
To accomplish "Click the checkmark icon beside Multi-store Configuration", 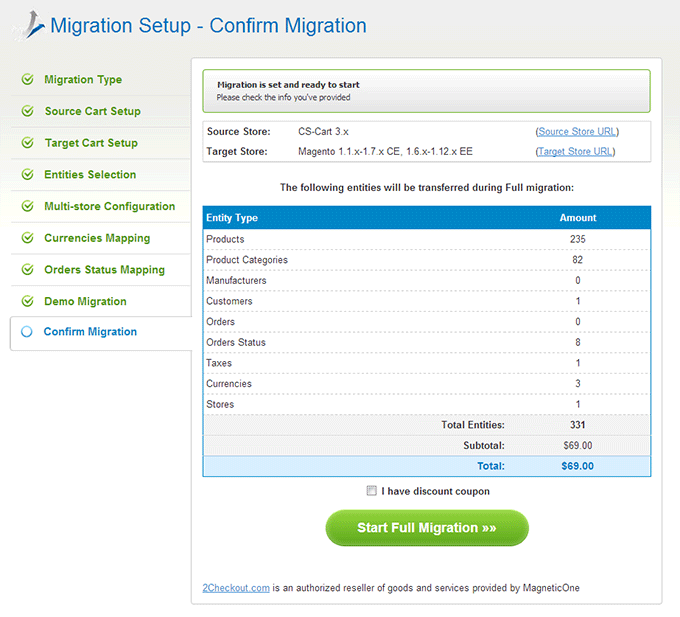I will pos(28,206).
